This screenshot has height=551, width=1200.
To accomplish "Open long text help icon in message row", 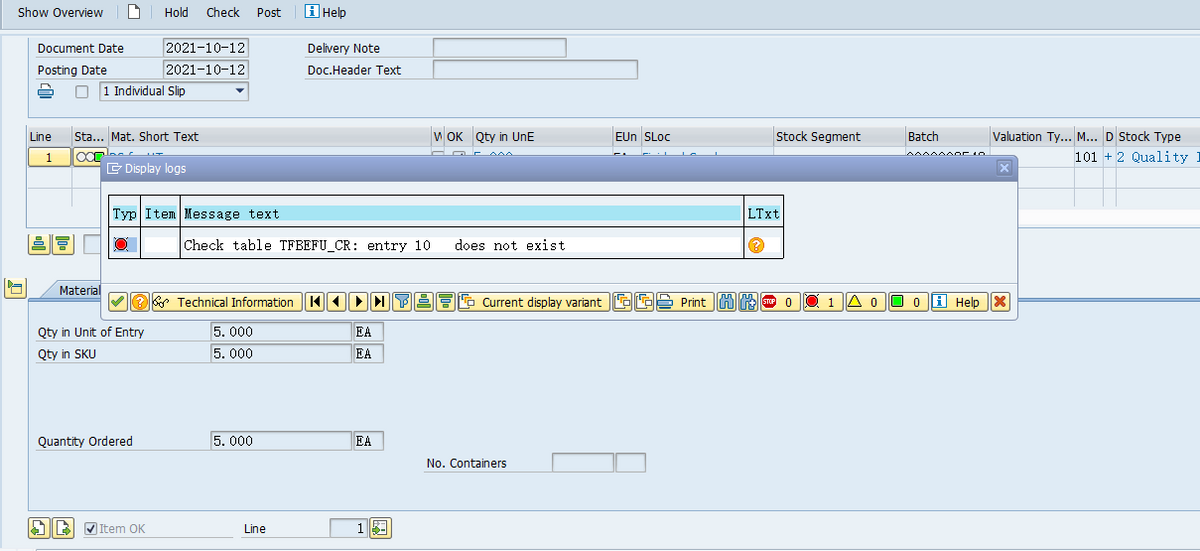I will (x=756, y=246).
